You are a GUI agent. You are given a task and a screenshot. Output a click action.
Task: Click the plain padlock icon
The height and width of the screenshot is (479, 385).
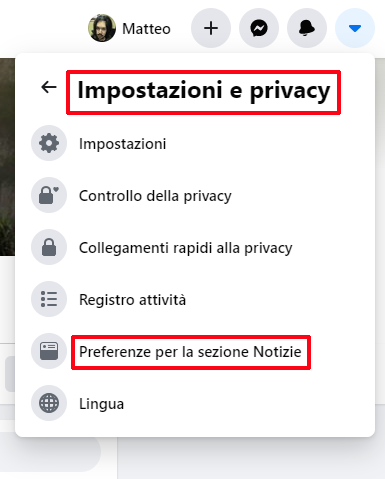49,247
